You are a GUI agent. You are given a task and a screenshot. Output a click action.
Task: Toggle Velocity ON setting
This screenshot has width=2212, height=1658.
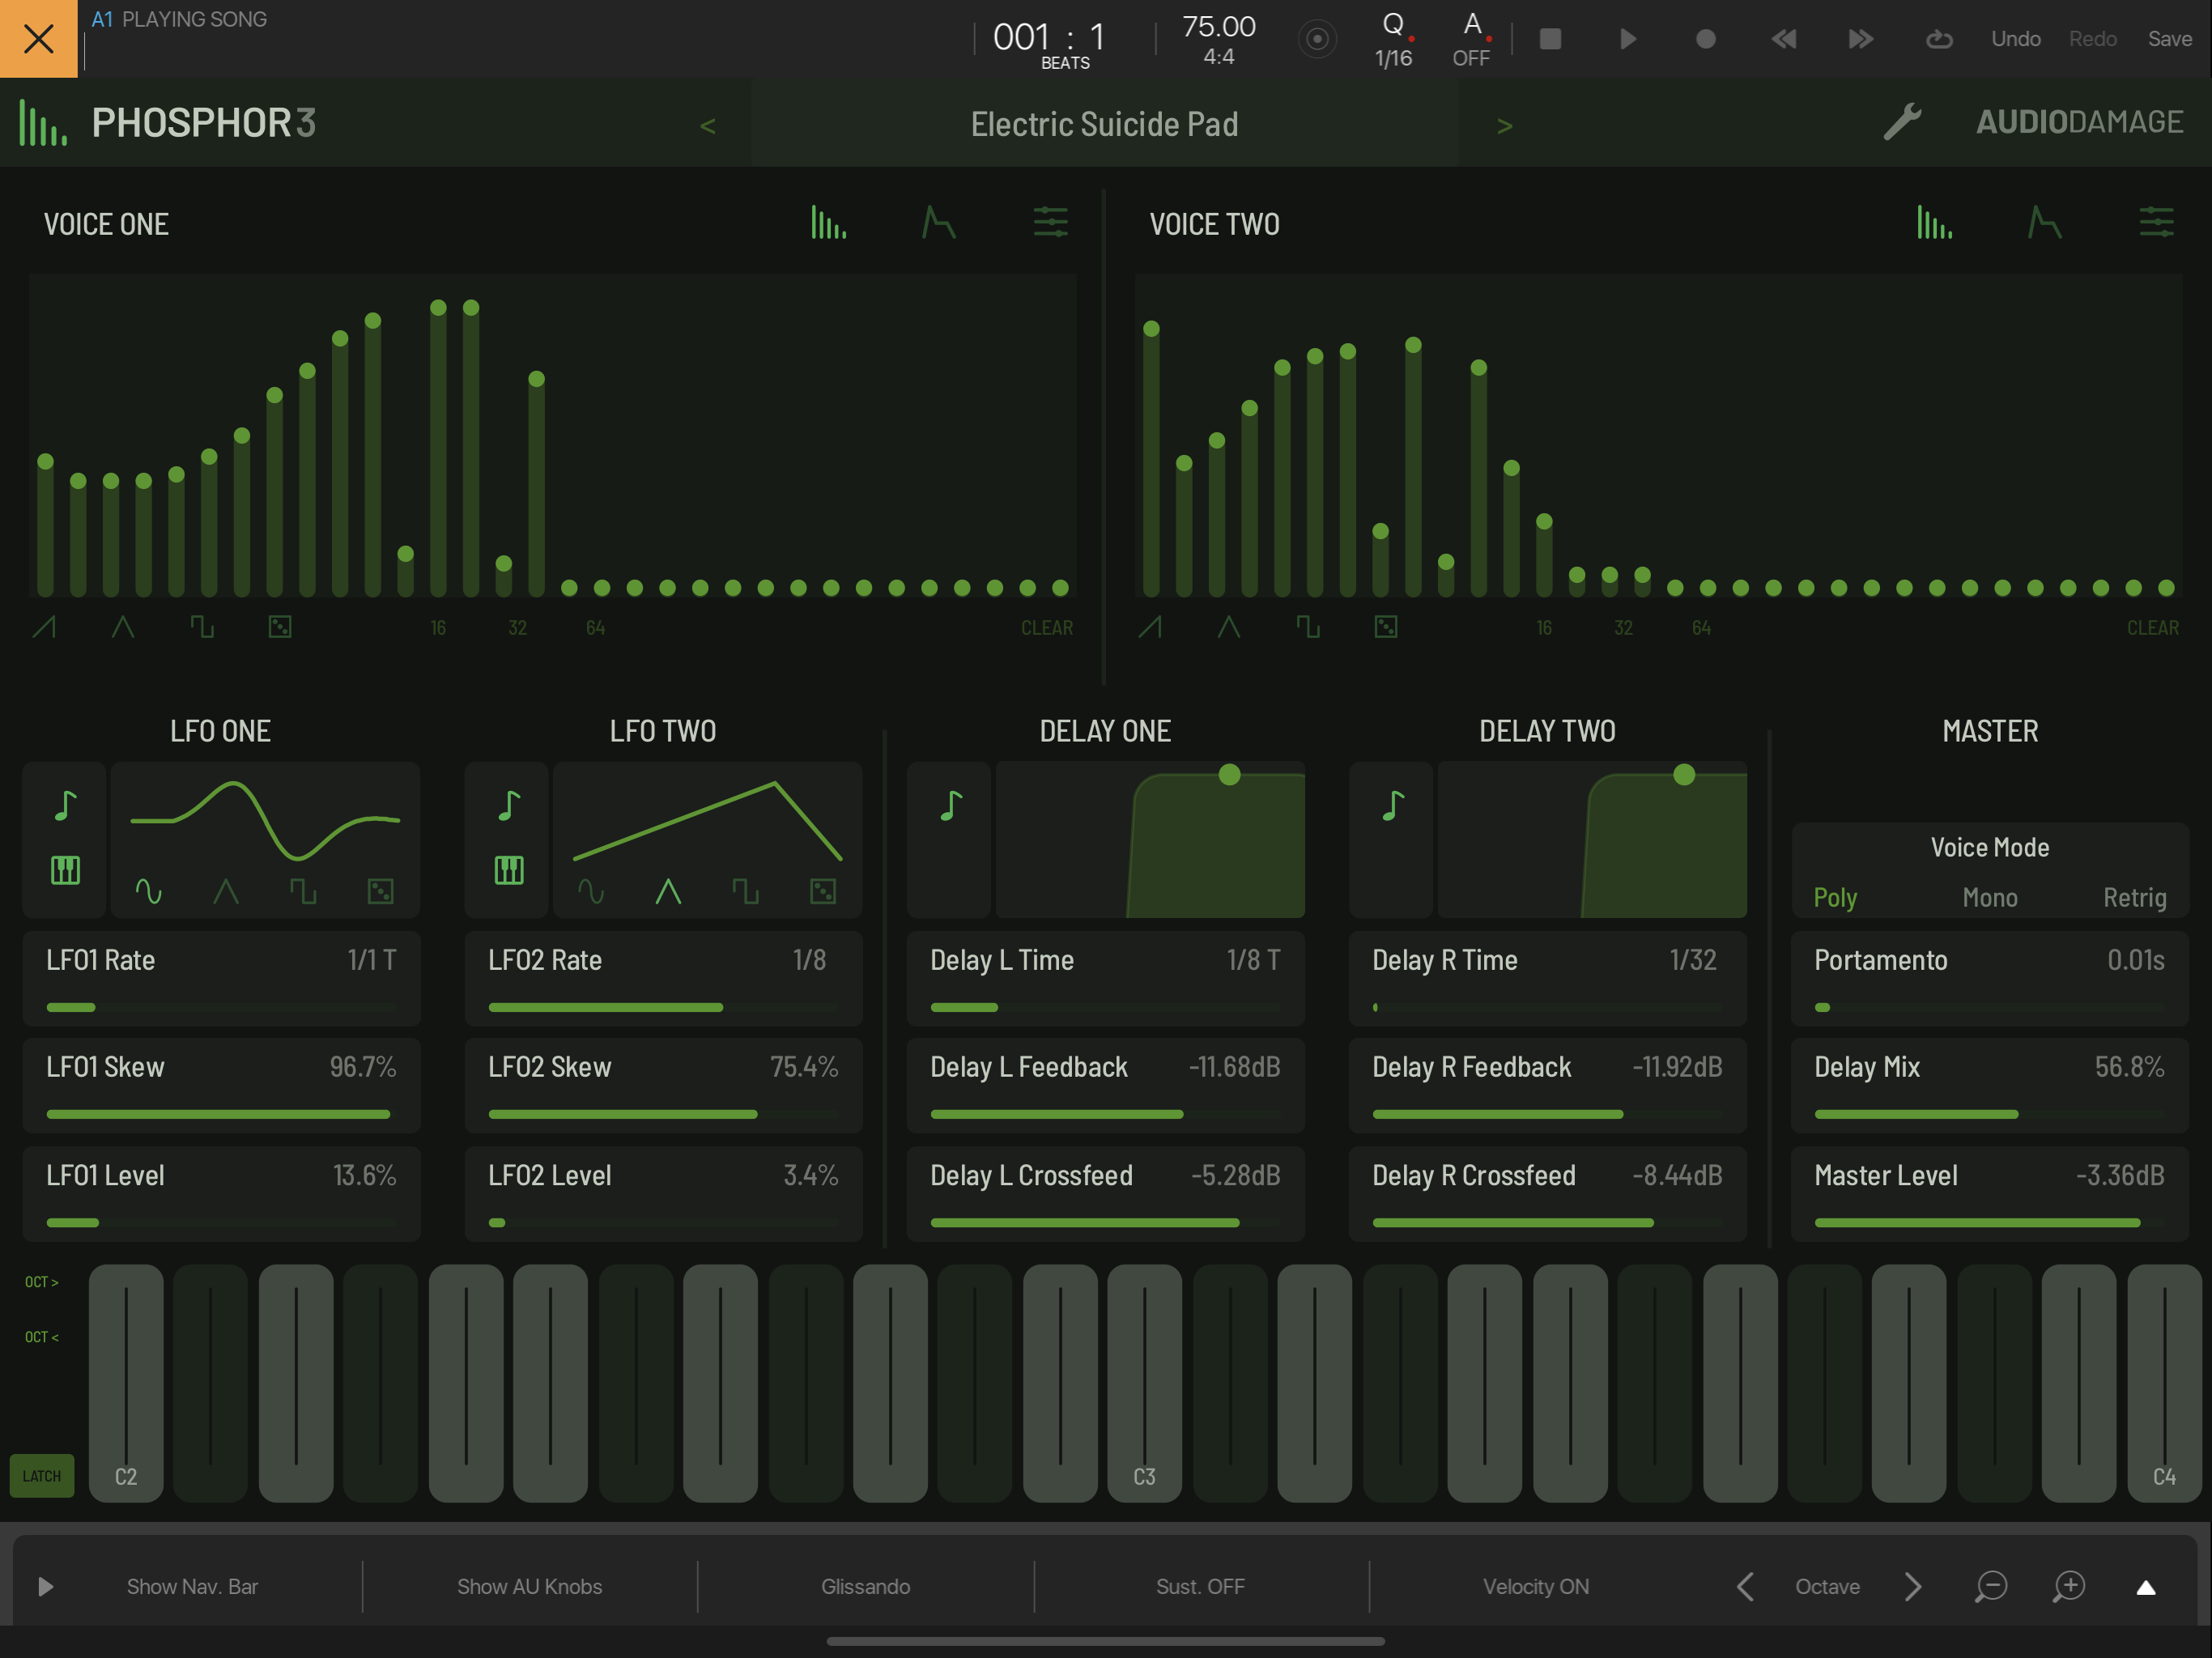1535,1587
